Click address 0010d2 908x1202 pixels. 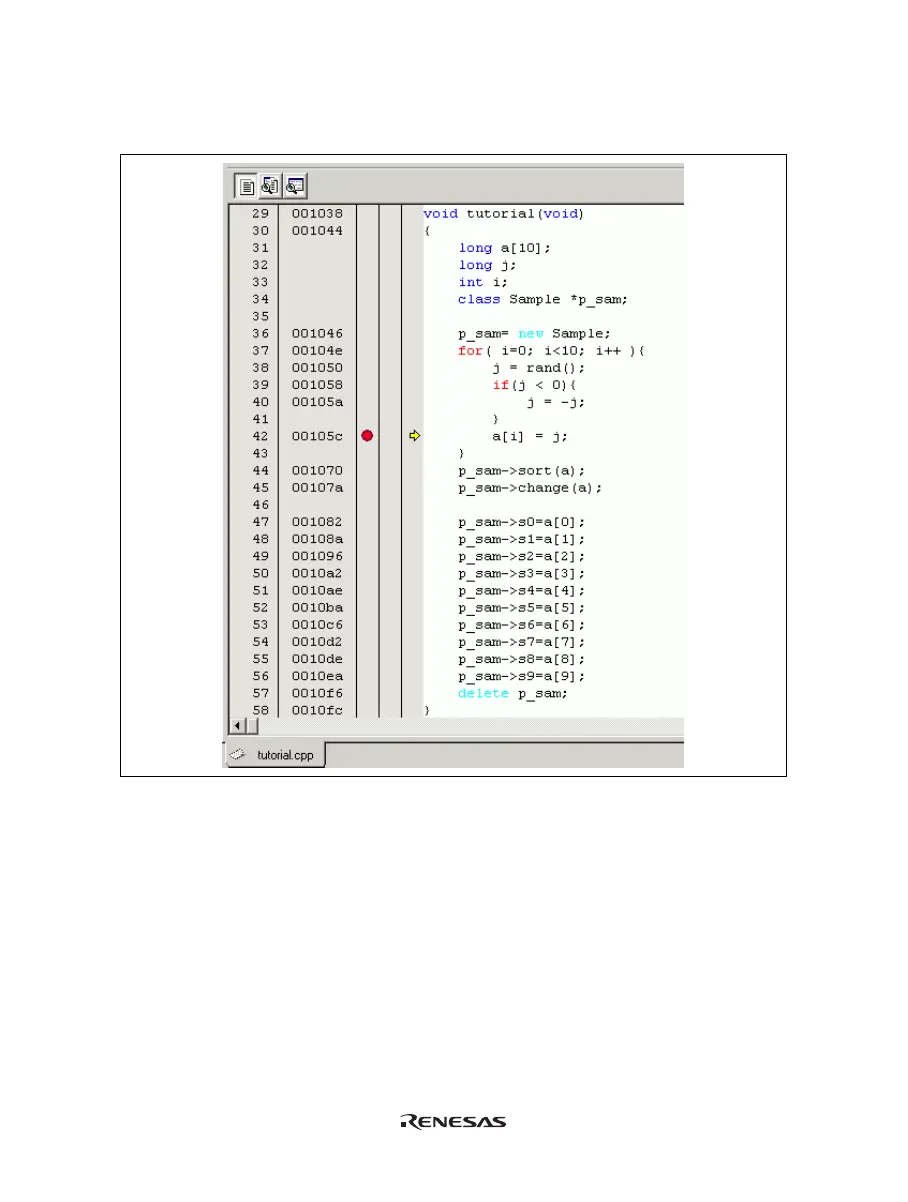(x=317, y=642)
